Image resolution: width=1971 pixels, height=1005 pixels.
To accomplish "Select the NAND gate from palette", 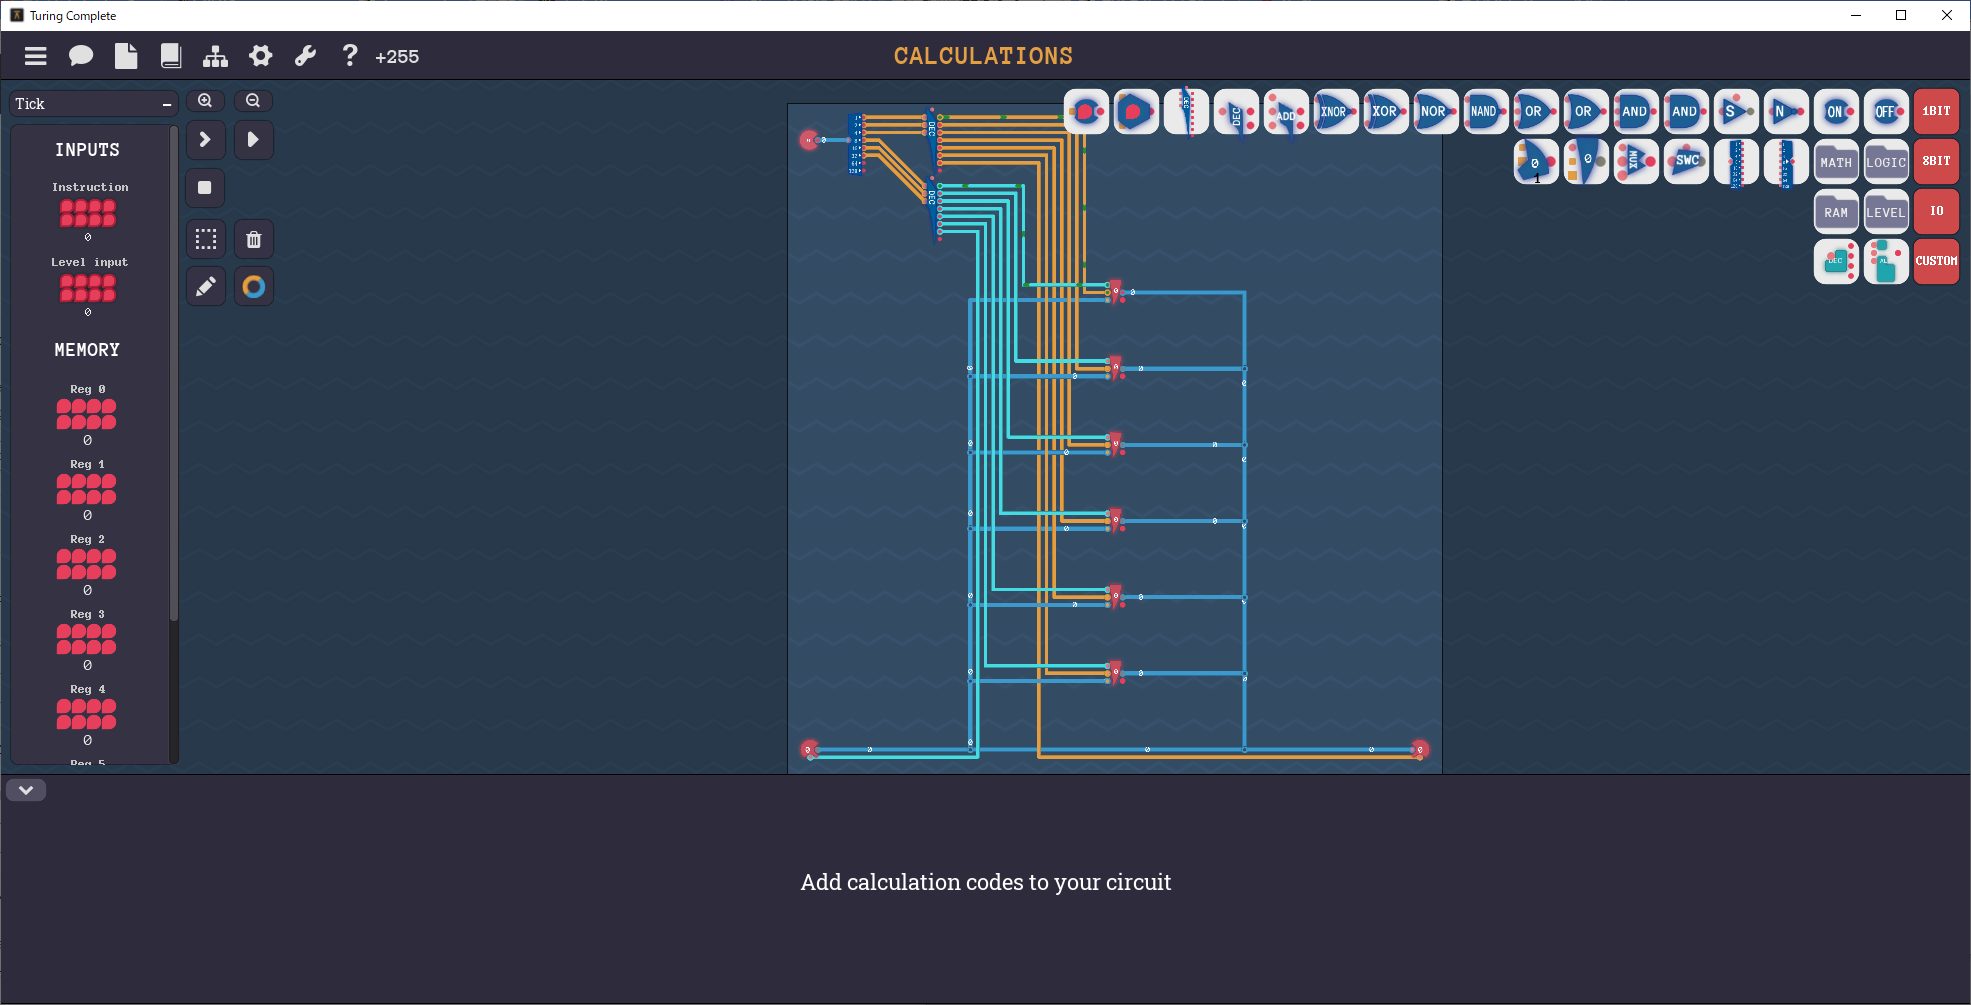I will (1485, 112).
